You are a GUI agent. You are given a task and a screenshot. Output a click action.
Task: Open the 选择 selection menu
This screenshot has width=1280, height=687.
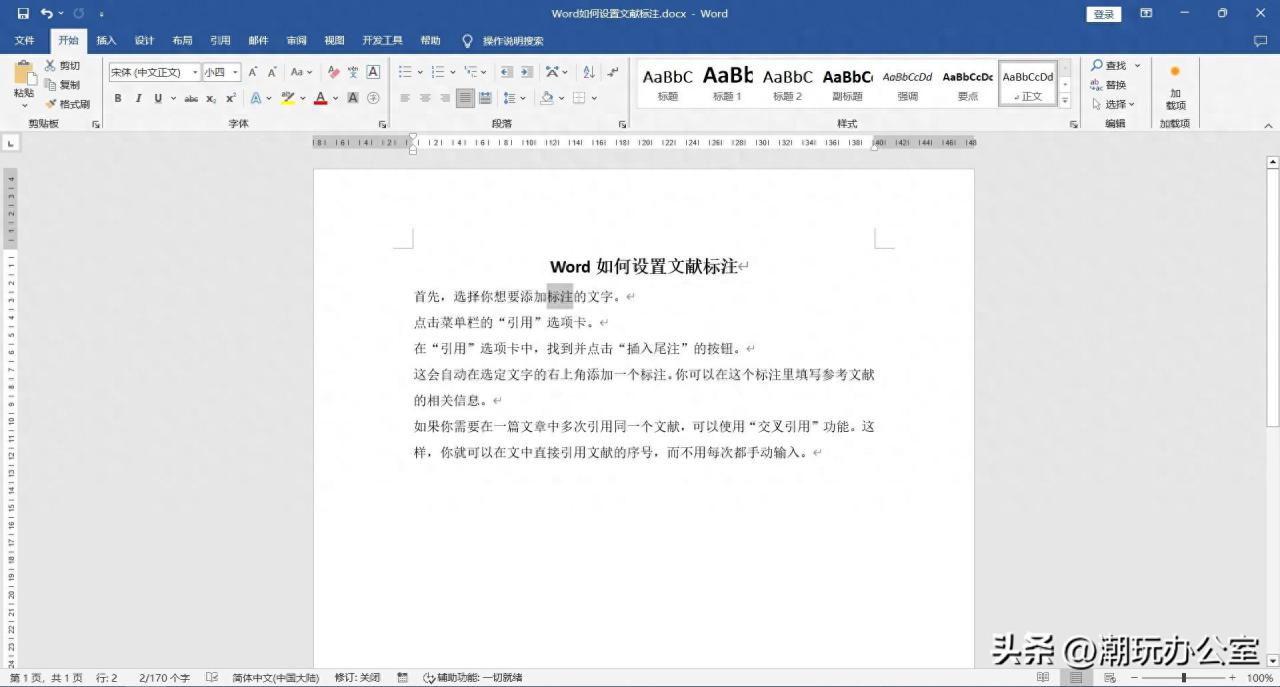1113,104
